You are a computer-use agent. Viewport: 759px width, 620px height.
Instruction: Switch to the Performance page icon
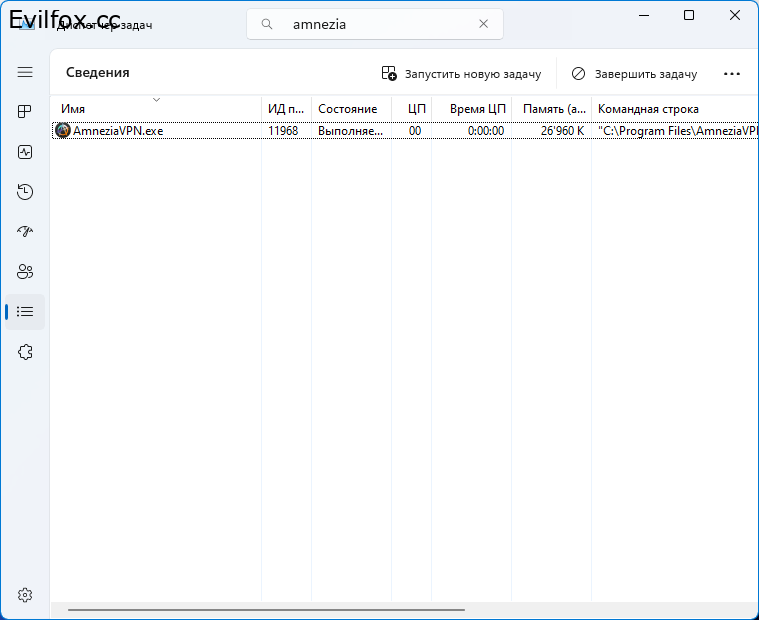[25, 152]
